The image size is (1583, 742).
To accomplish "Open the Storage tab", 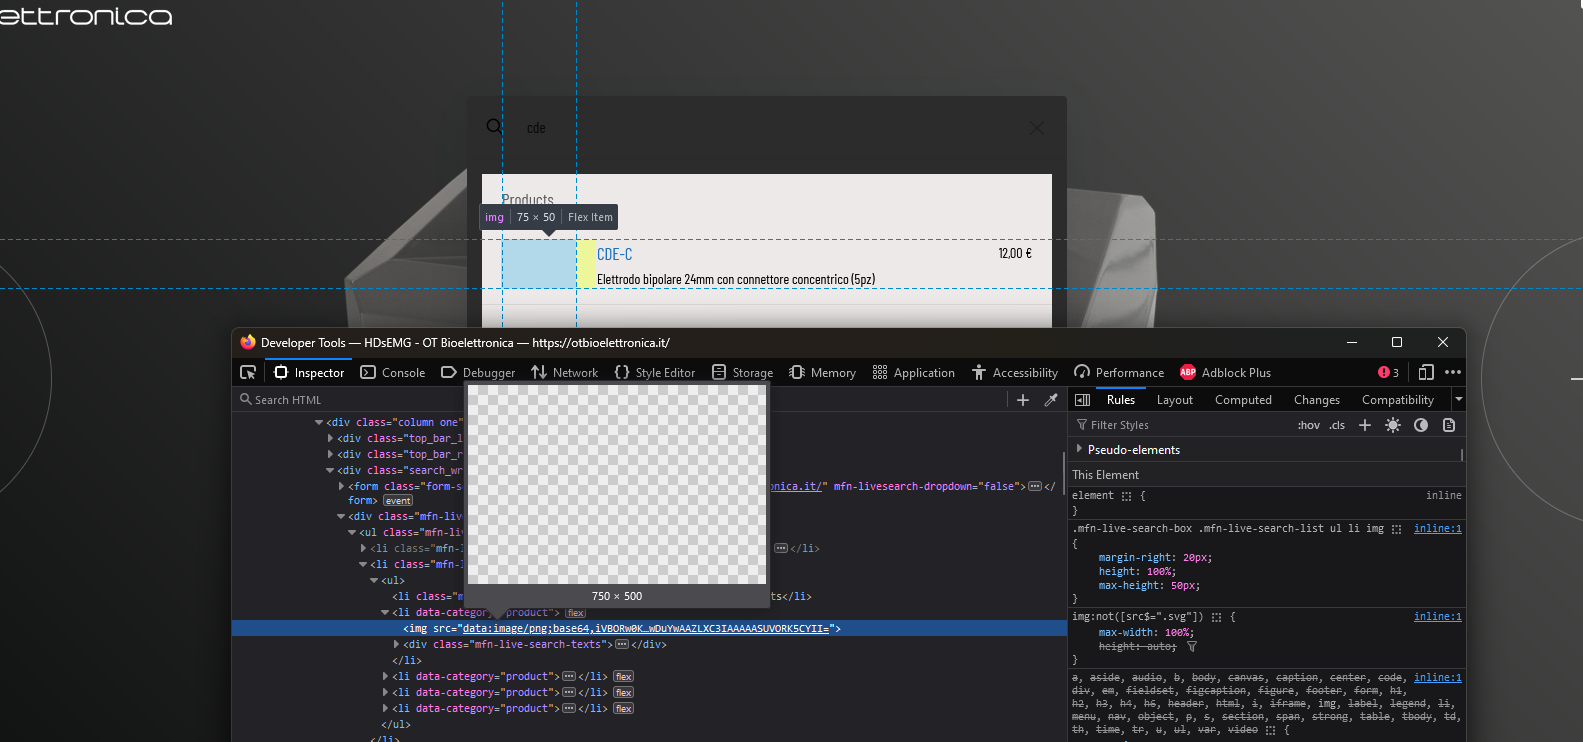I will [742, 372].
